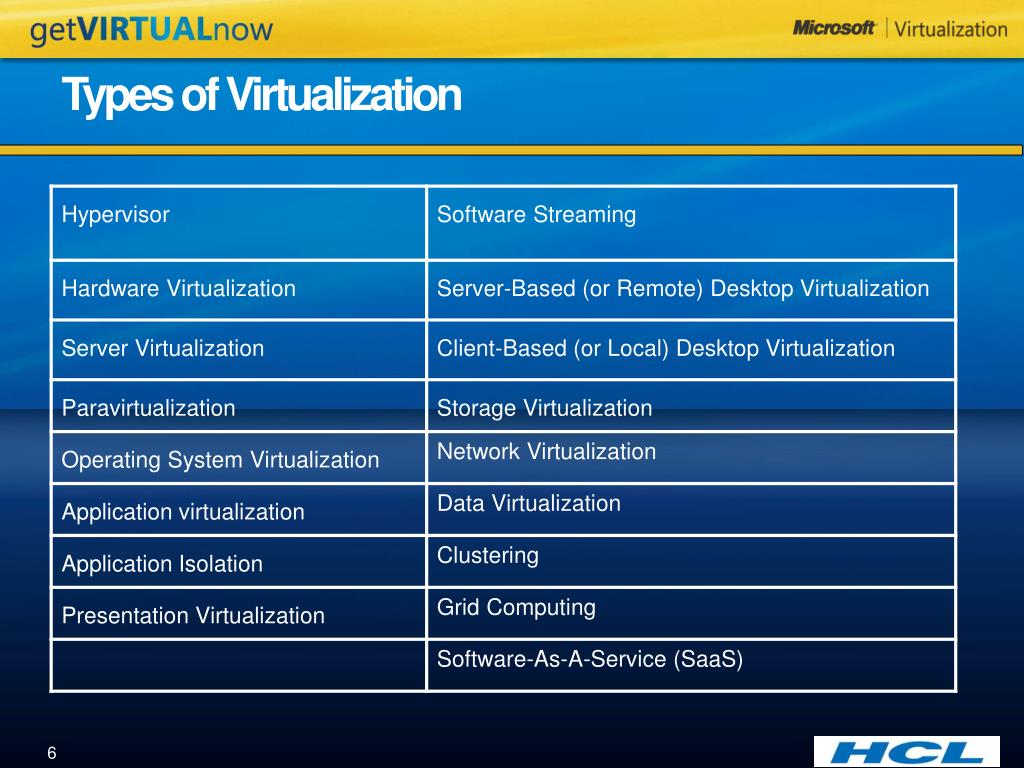Viewport: 1024px width, 768px height.
Task: Click the 'Clustering' cell
Action: (691, 562)
